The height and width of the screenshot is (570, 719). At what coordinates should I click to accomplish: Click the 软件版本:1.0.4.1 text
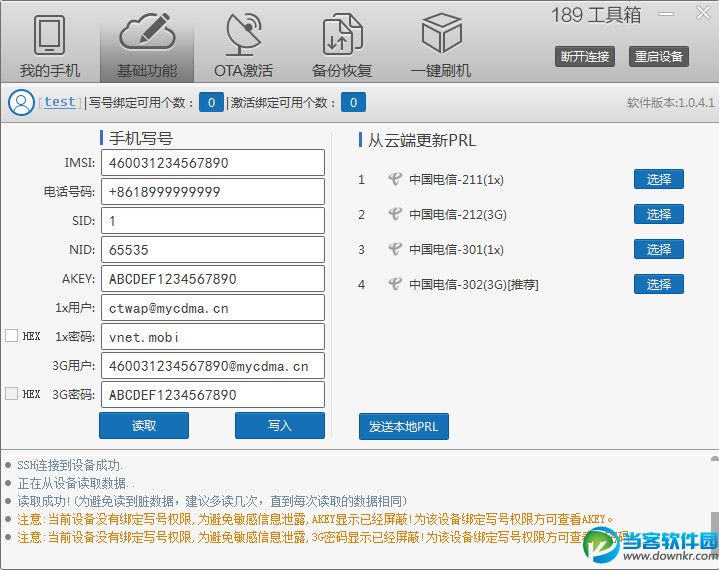(670, 103)
